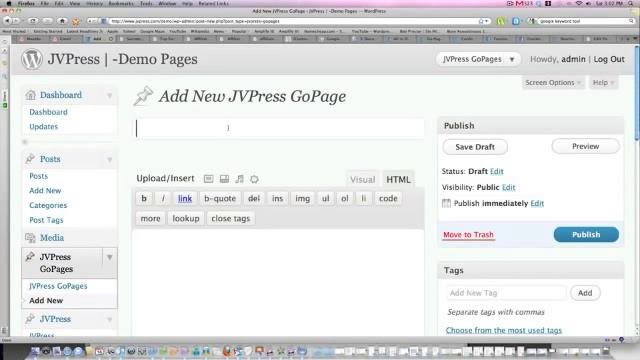Expand the JVPress menu section arrow
Image resolution: width=640 pixels, height=360 pixels.
109,319
